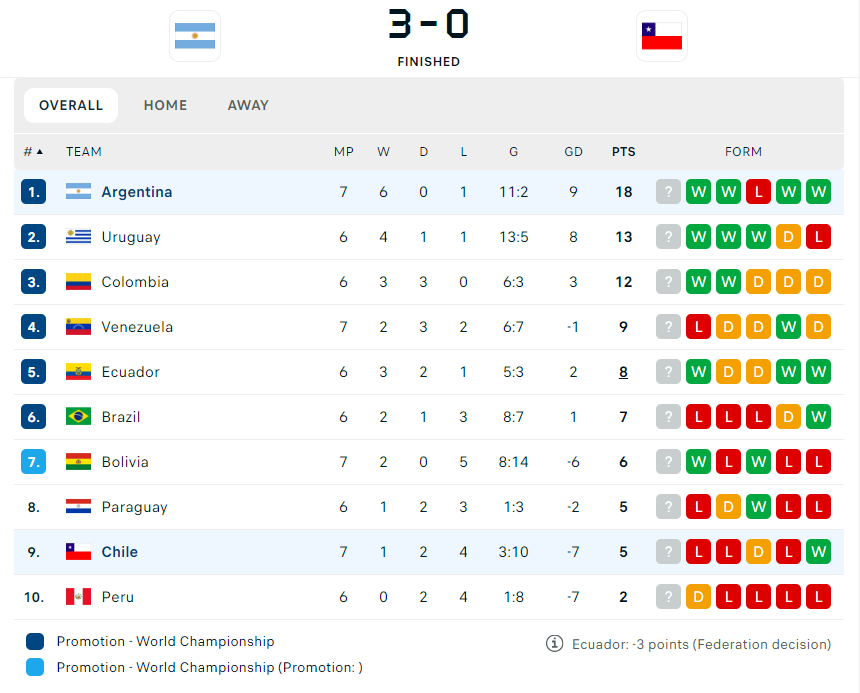Click Bolivia's light blue rank 7 badge

click(x=34, y=462)
